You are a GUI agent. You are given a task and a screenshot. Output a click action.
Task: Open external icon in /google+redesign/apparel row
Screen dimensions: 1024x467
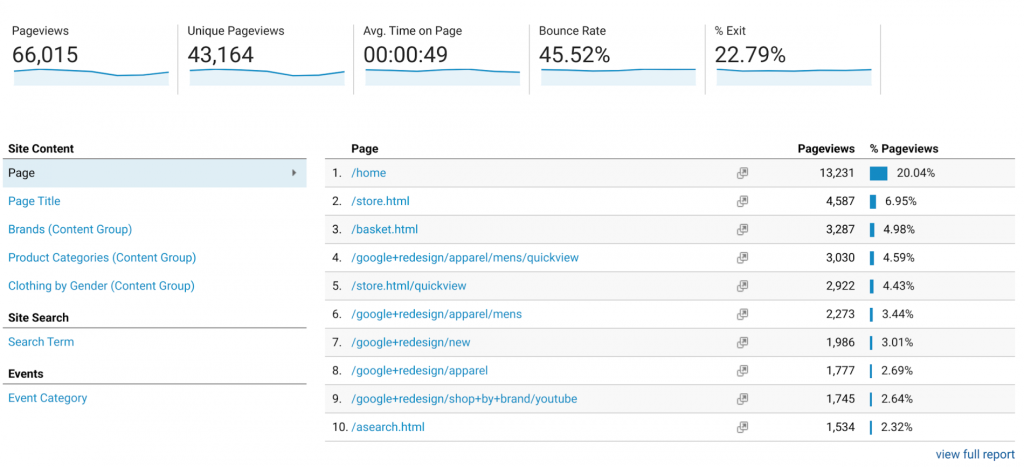coord(742,370)
